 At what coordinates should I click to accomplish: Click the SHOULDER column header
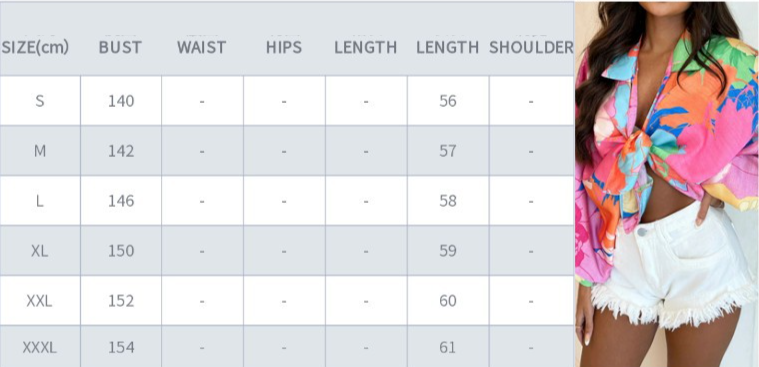(x=531, y=47)
